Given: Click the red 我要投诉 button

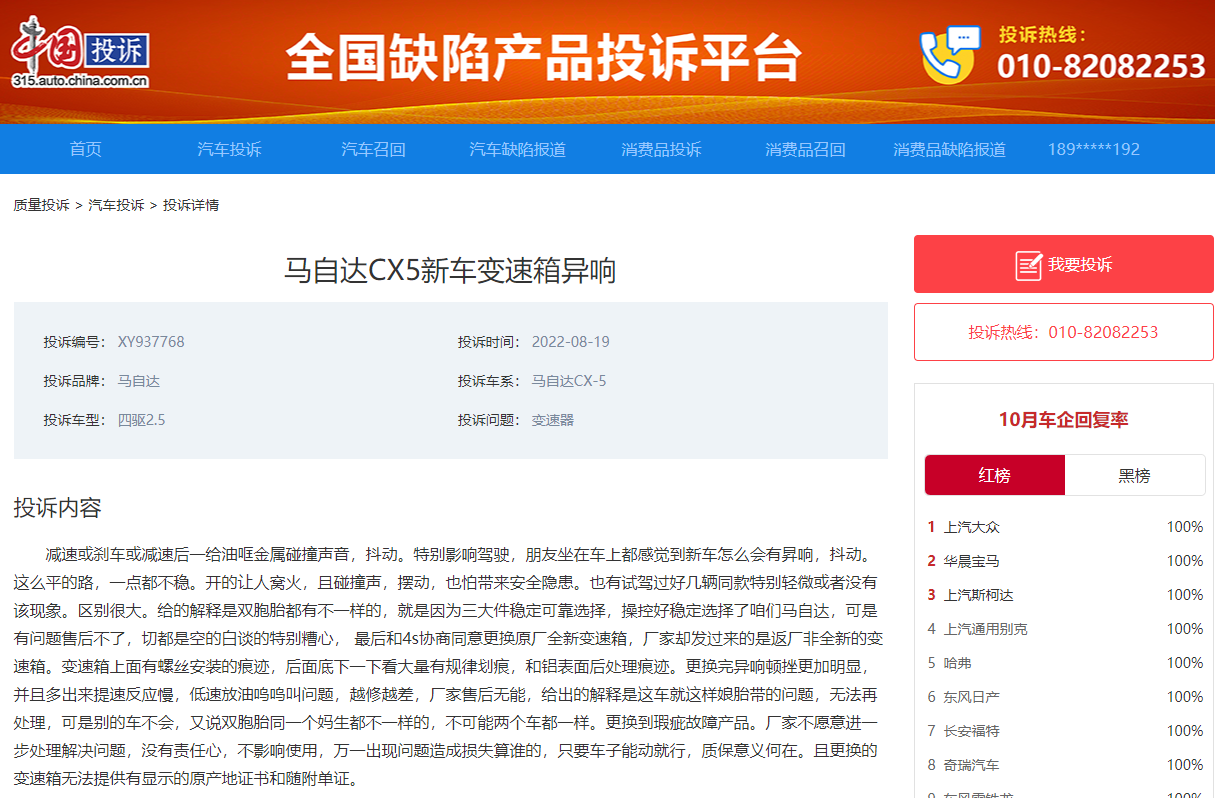Looking at the screenshot, I should point(1064,264).
